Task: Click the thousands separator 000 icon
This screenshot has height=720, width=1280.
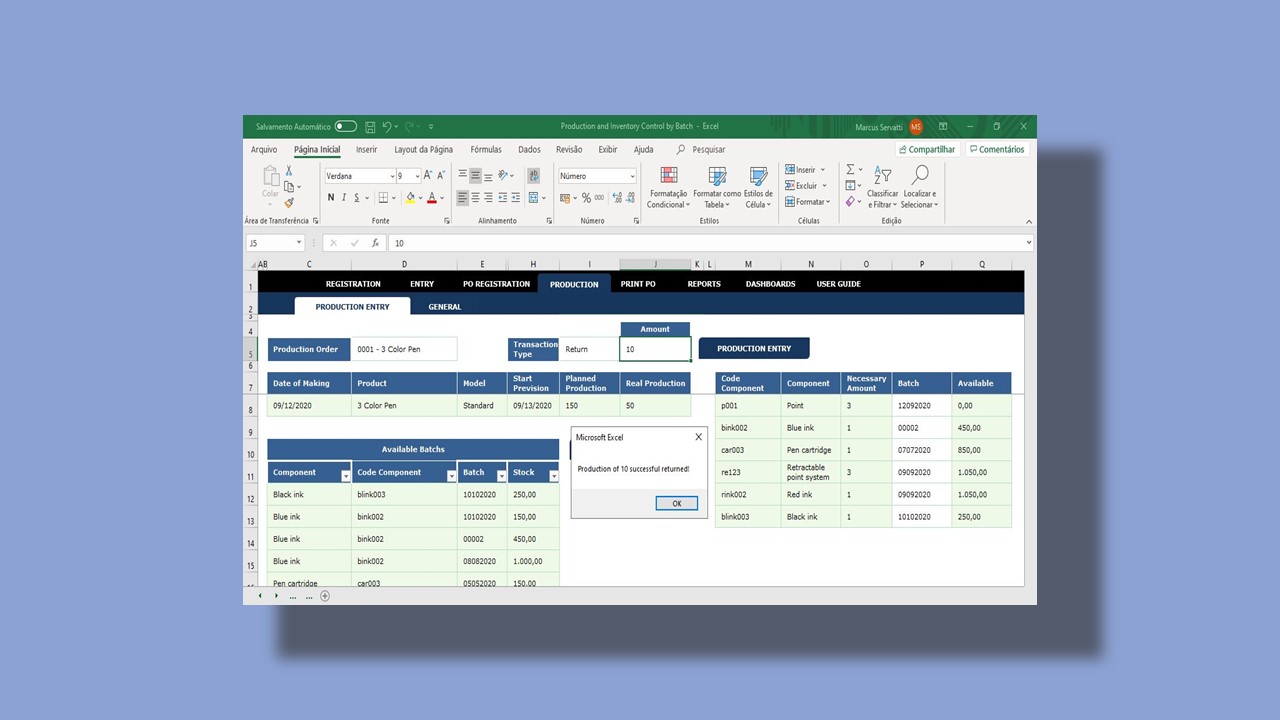Action: [600, 198]
